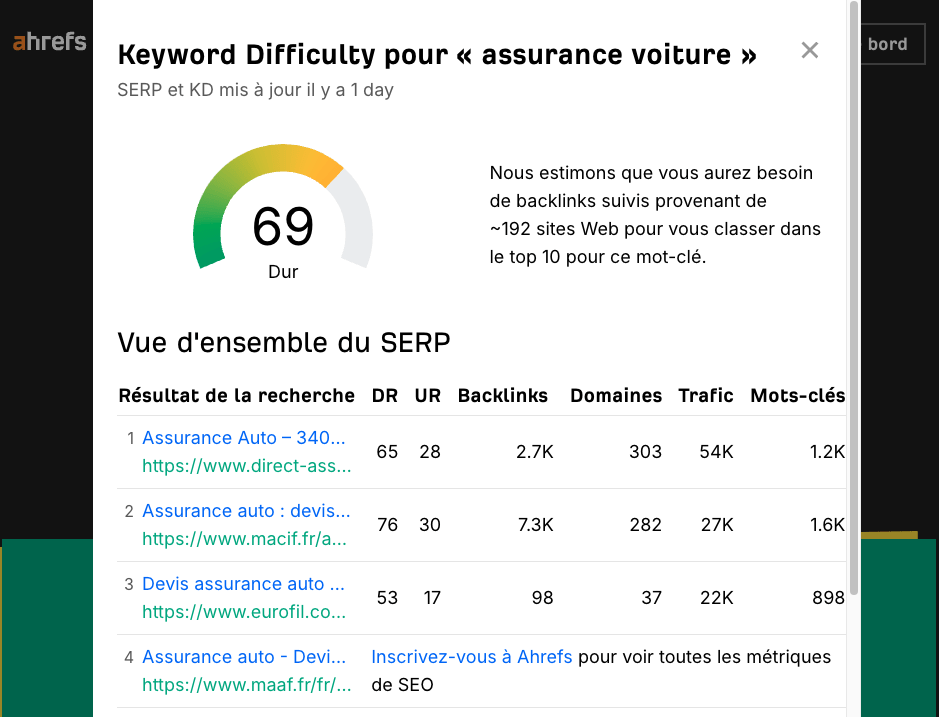Sort results by the DR column

[x=385, y=395]
